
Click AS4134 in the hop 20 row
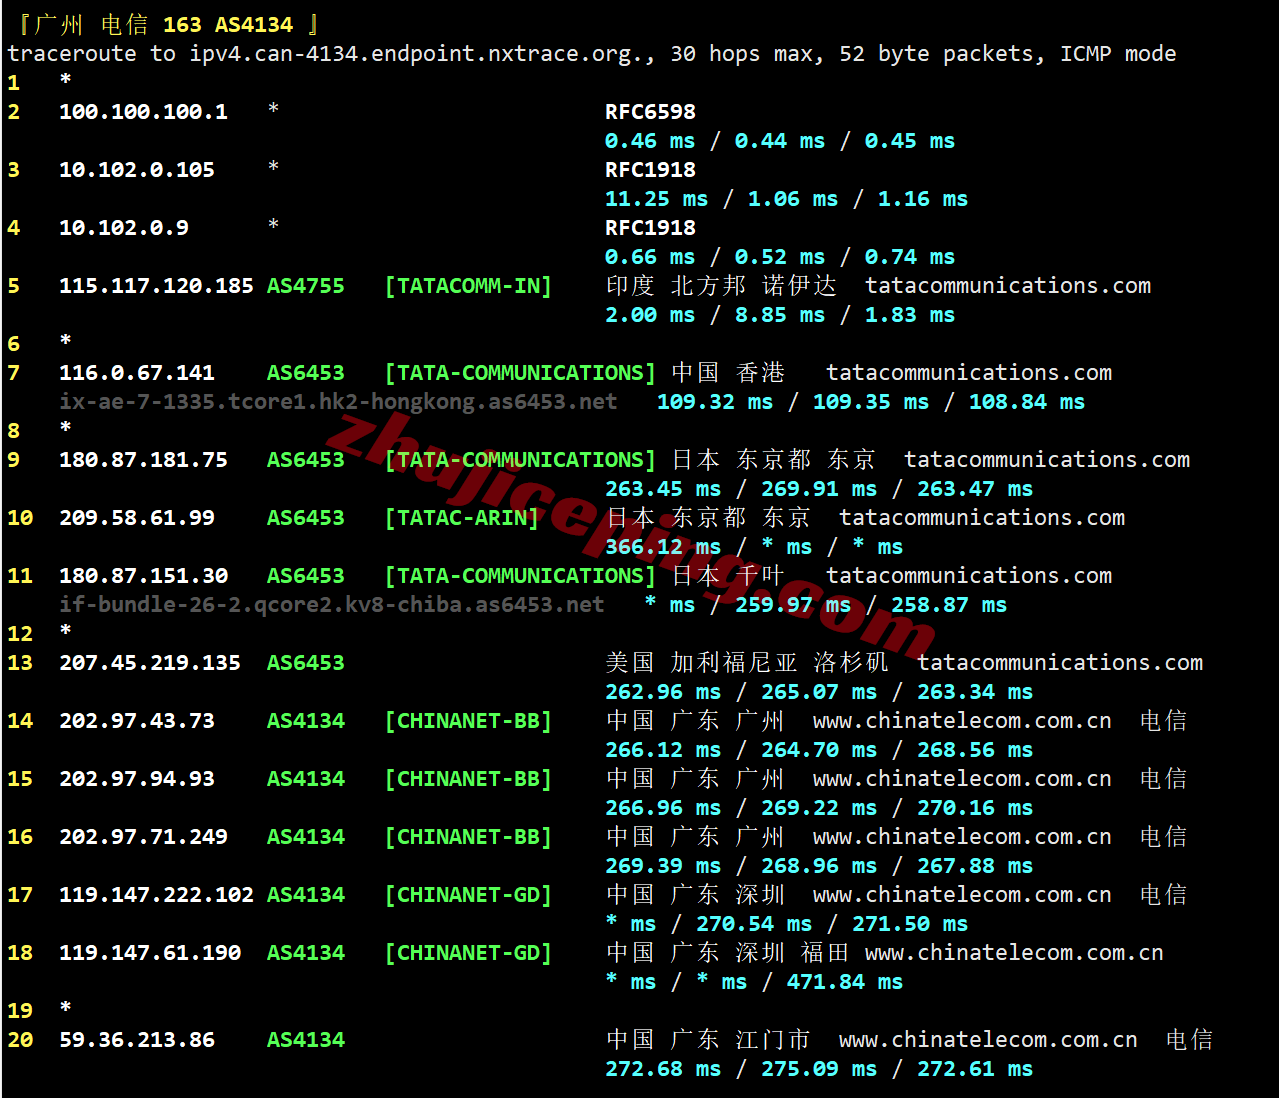click(x=305, y=1040)
